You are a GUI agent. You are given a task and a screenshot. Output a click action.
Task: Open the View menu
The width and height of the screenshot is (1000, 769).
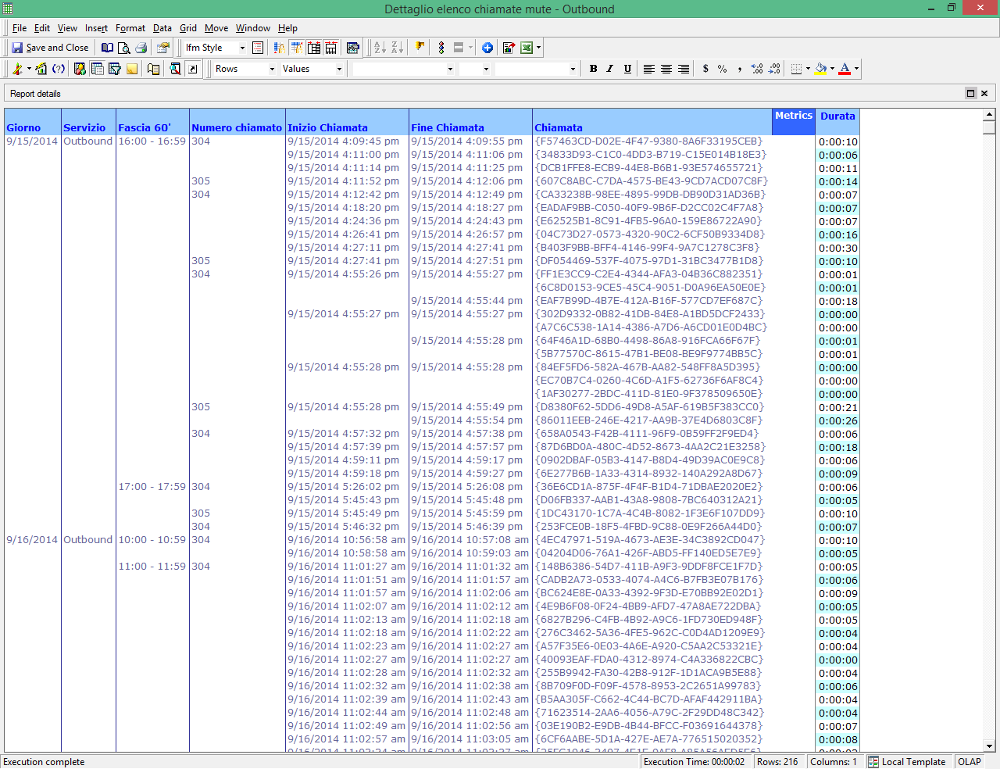tap(67, 28)
